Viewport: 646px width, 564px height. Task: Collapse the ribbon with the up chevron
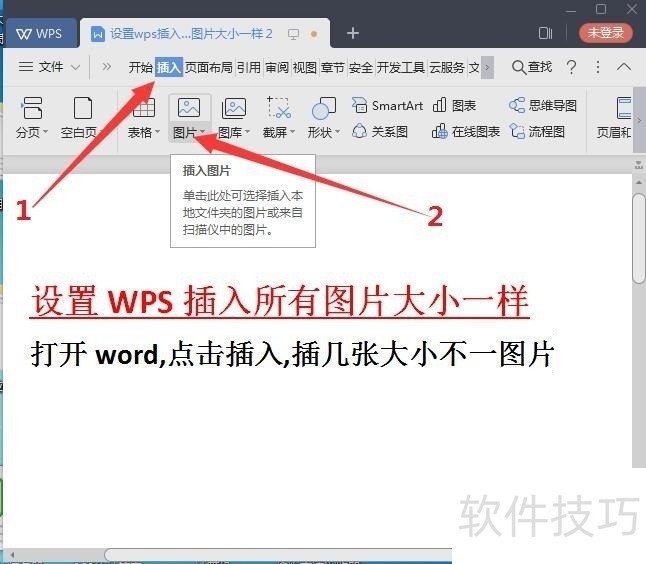(x=624, y=67)
